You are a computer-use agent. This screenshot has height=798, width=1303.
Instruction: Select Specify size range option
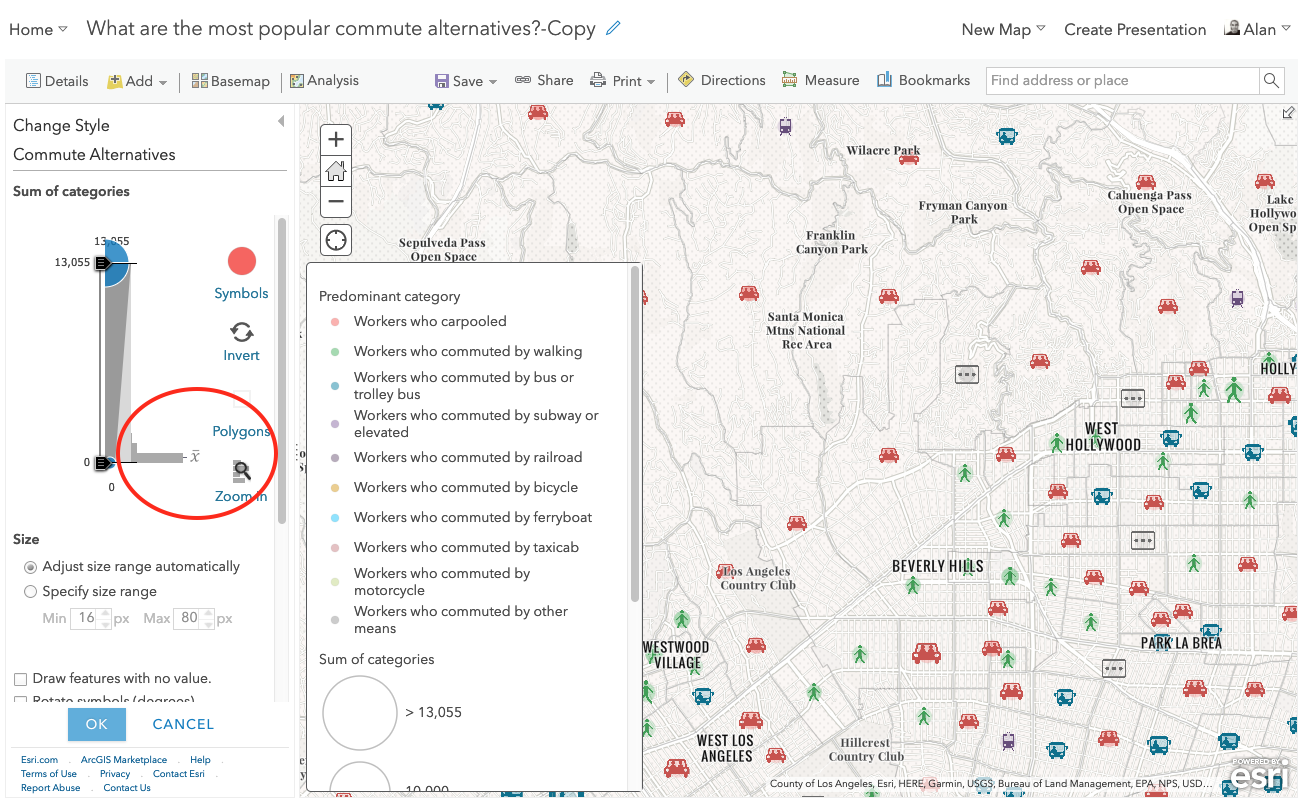coord(30,592)
